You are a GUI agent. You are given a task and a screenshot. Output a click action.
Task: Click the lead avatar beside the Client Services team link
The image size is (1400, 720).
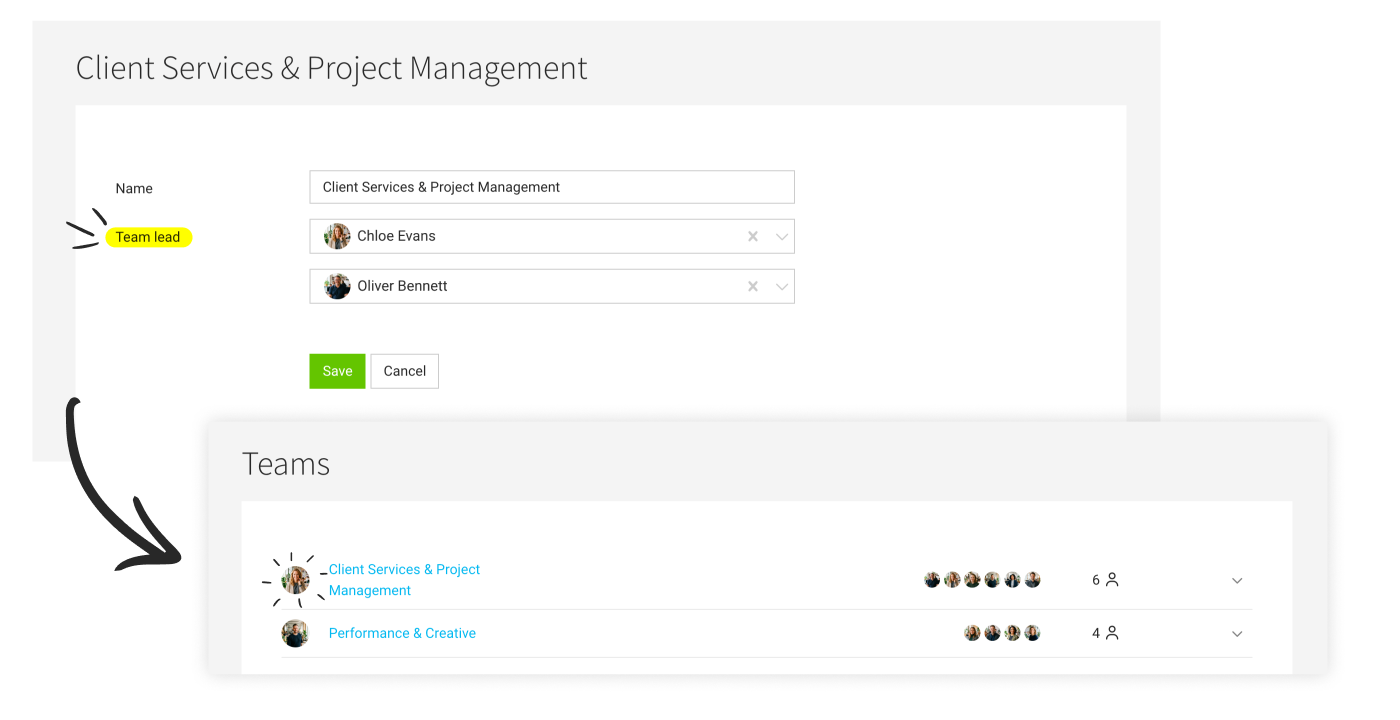click(295, 580)
